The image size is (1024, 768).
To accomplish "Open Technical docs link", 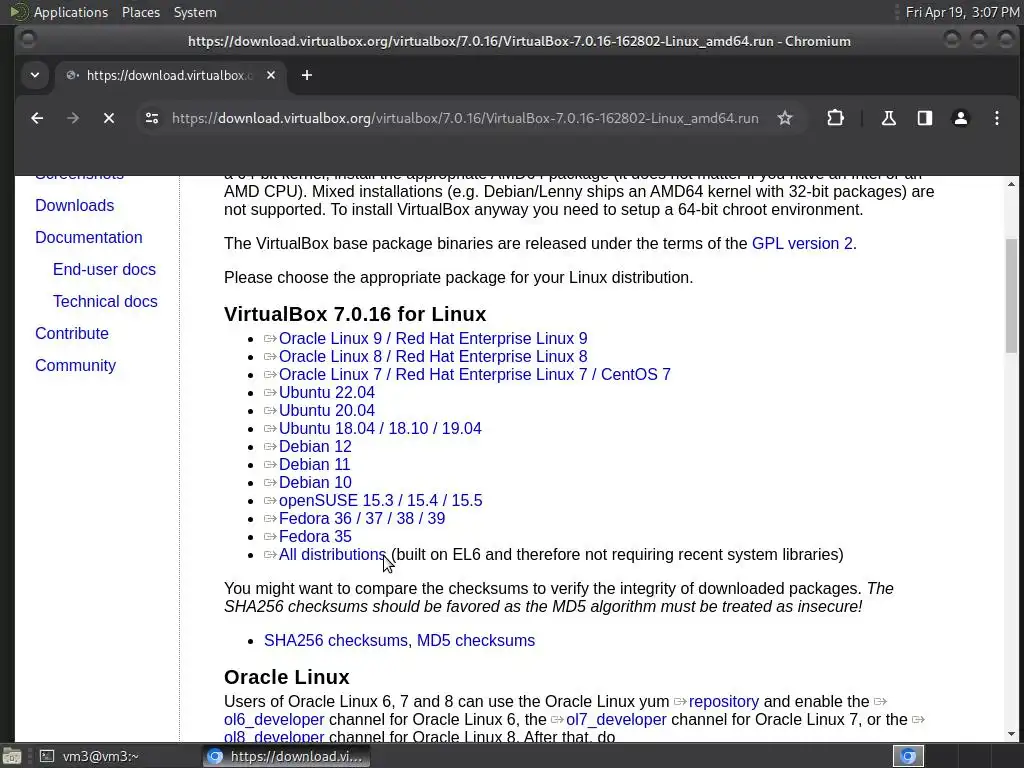I will pos(105,302).
